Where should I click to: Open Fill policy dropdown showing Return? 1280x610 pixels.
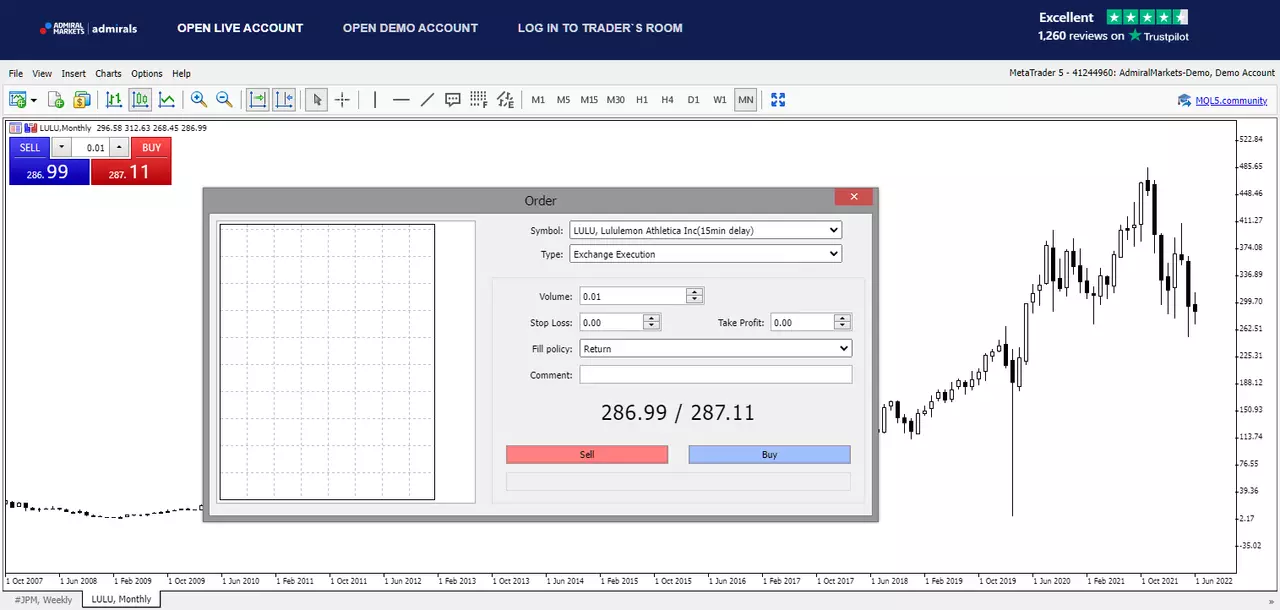pyautogui.click(x=715, y=349)
